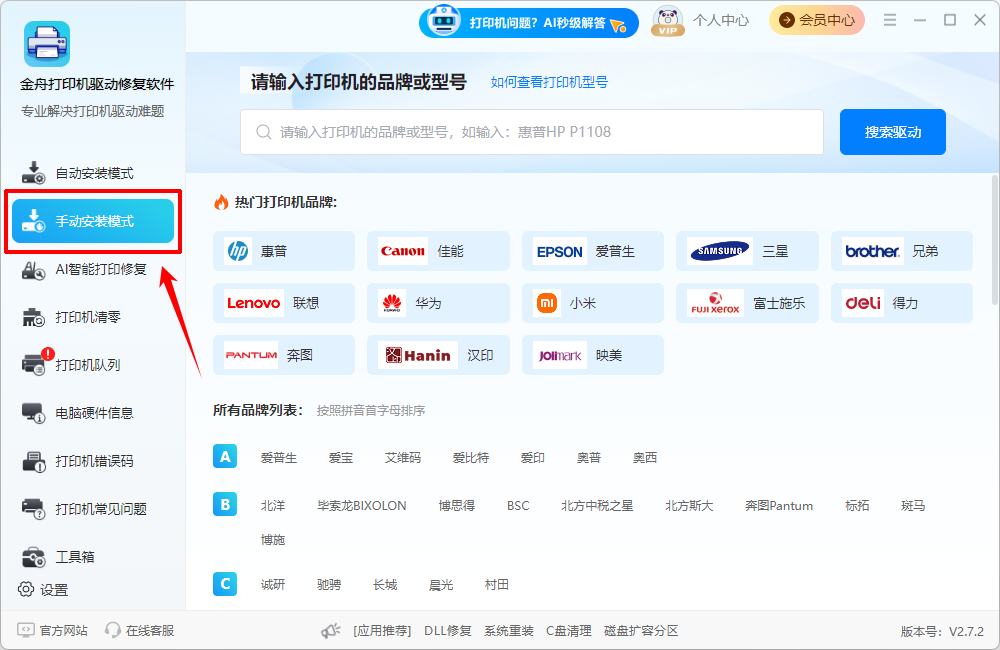Choose 诚研 brand
The image size is (1000, 650).
coord(273,584)
